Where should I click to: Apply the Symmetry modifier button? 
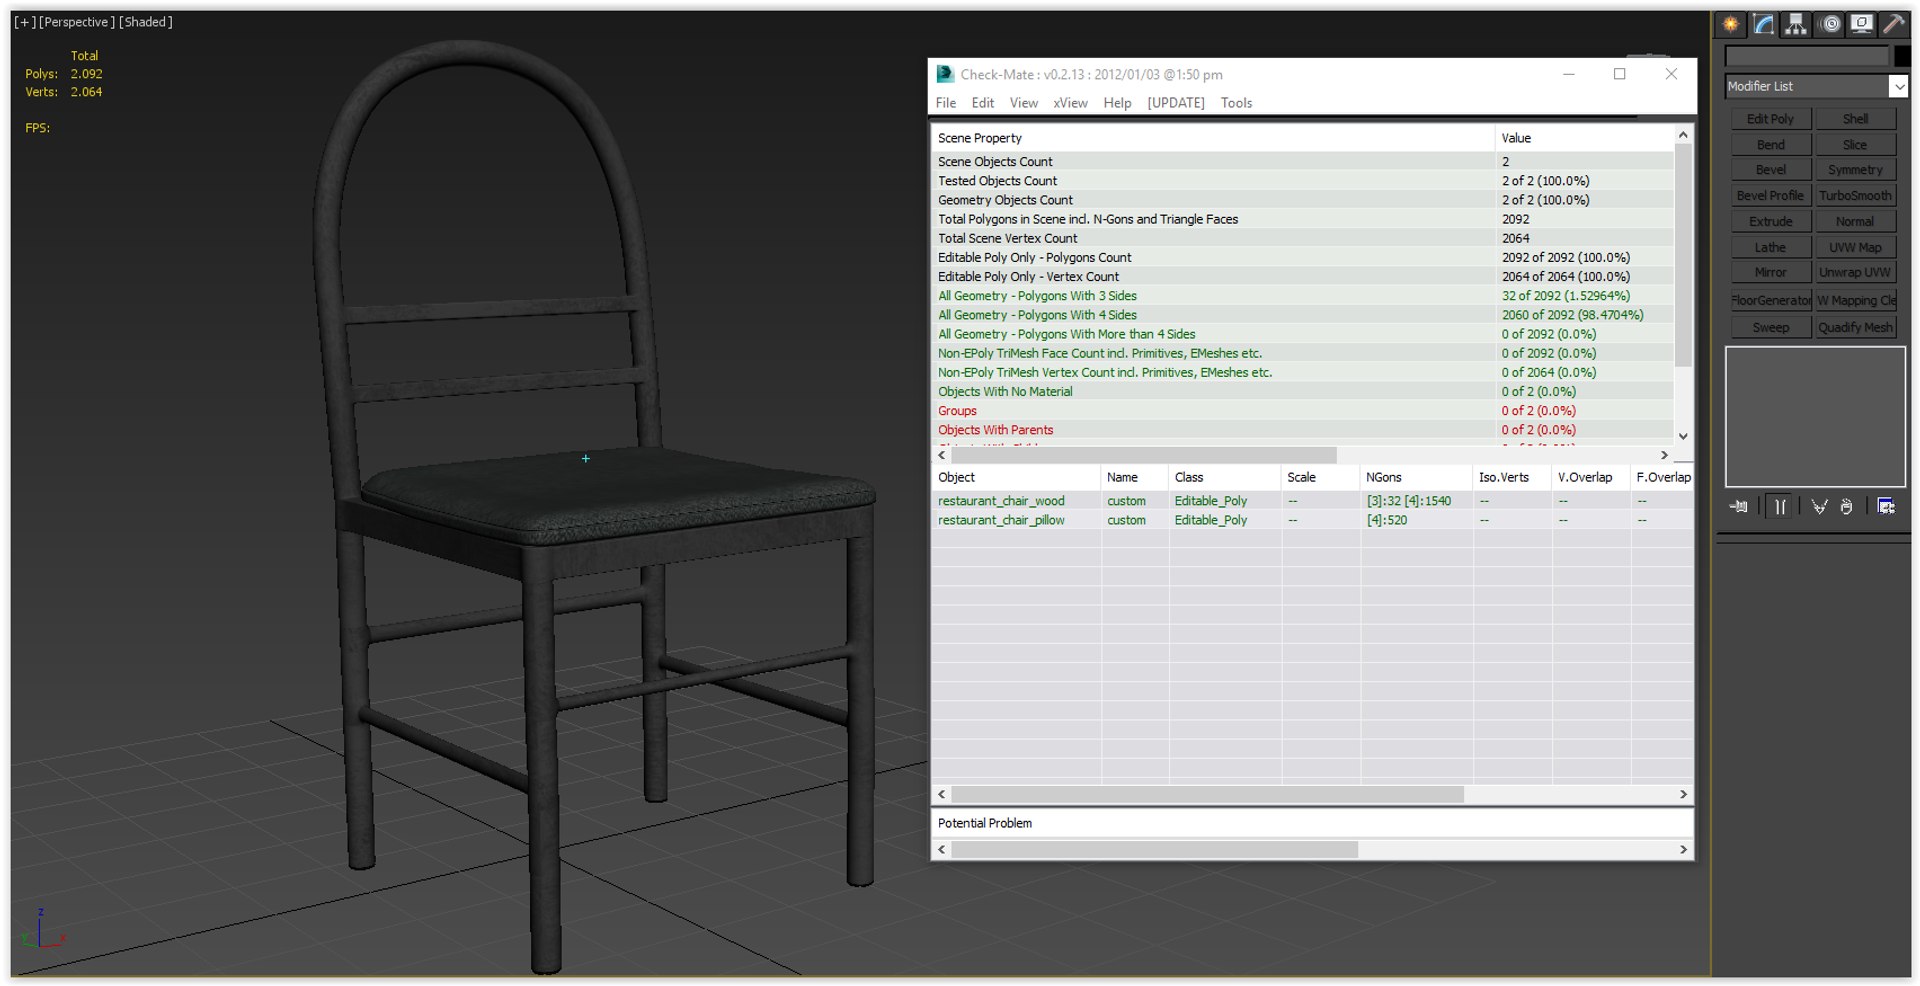[1855, 170]
